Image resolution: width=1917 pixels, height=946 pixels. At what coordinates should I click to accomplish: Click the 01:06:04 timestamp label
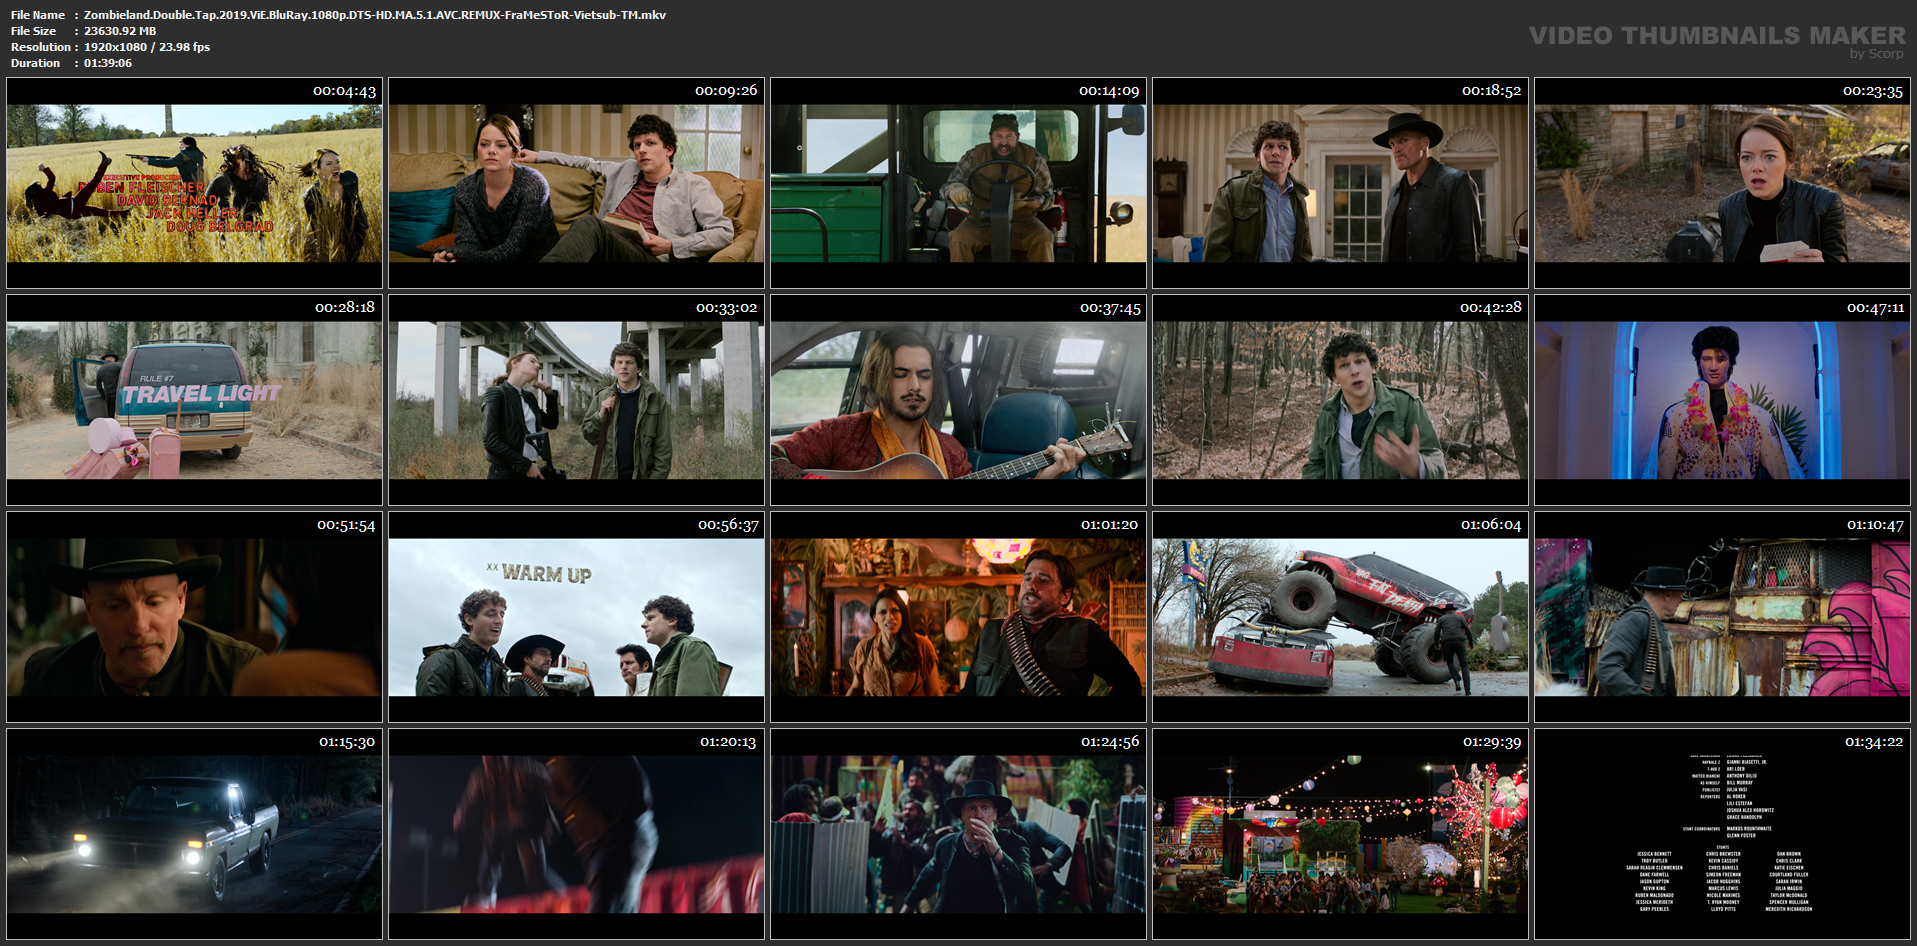click(1491, 525)
